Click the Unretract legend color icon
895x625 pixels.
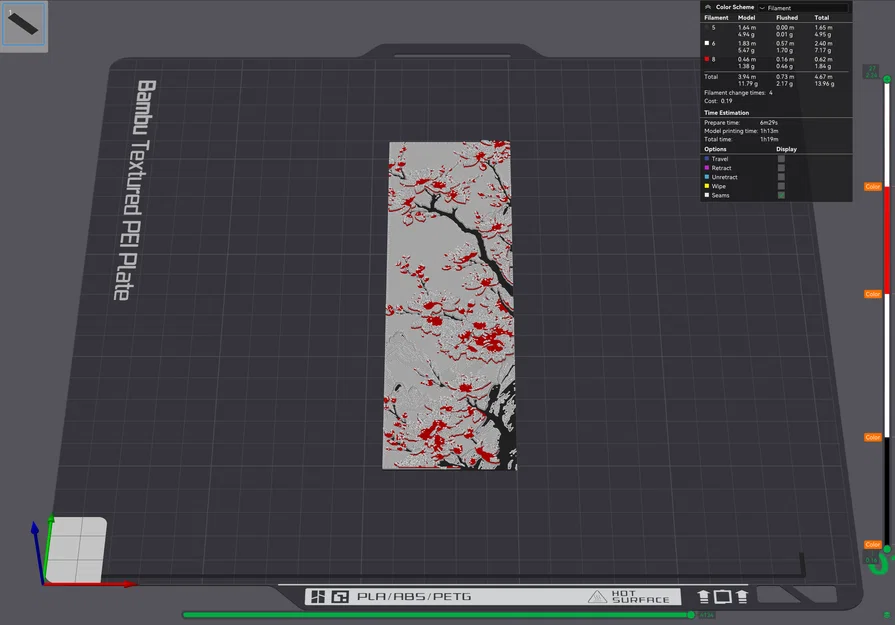tap(706, 177)
